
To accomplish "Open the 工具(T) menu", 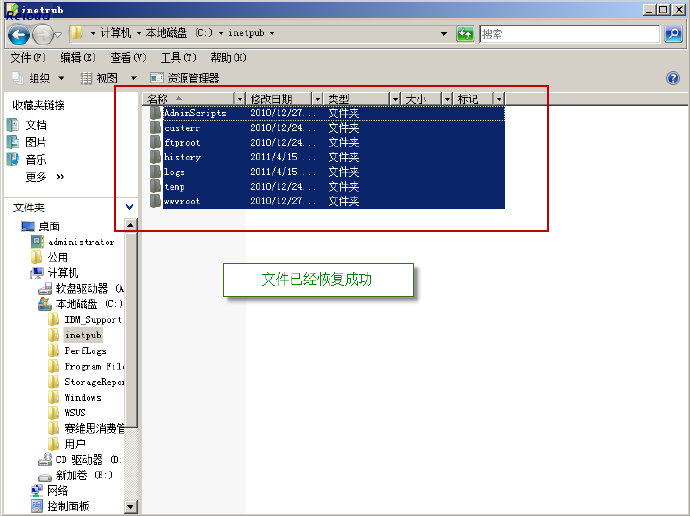I will point(178,58).
